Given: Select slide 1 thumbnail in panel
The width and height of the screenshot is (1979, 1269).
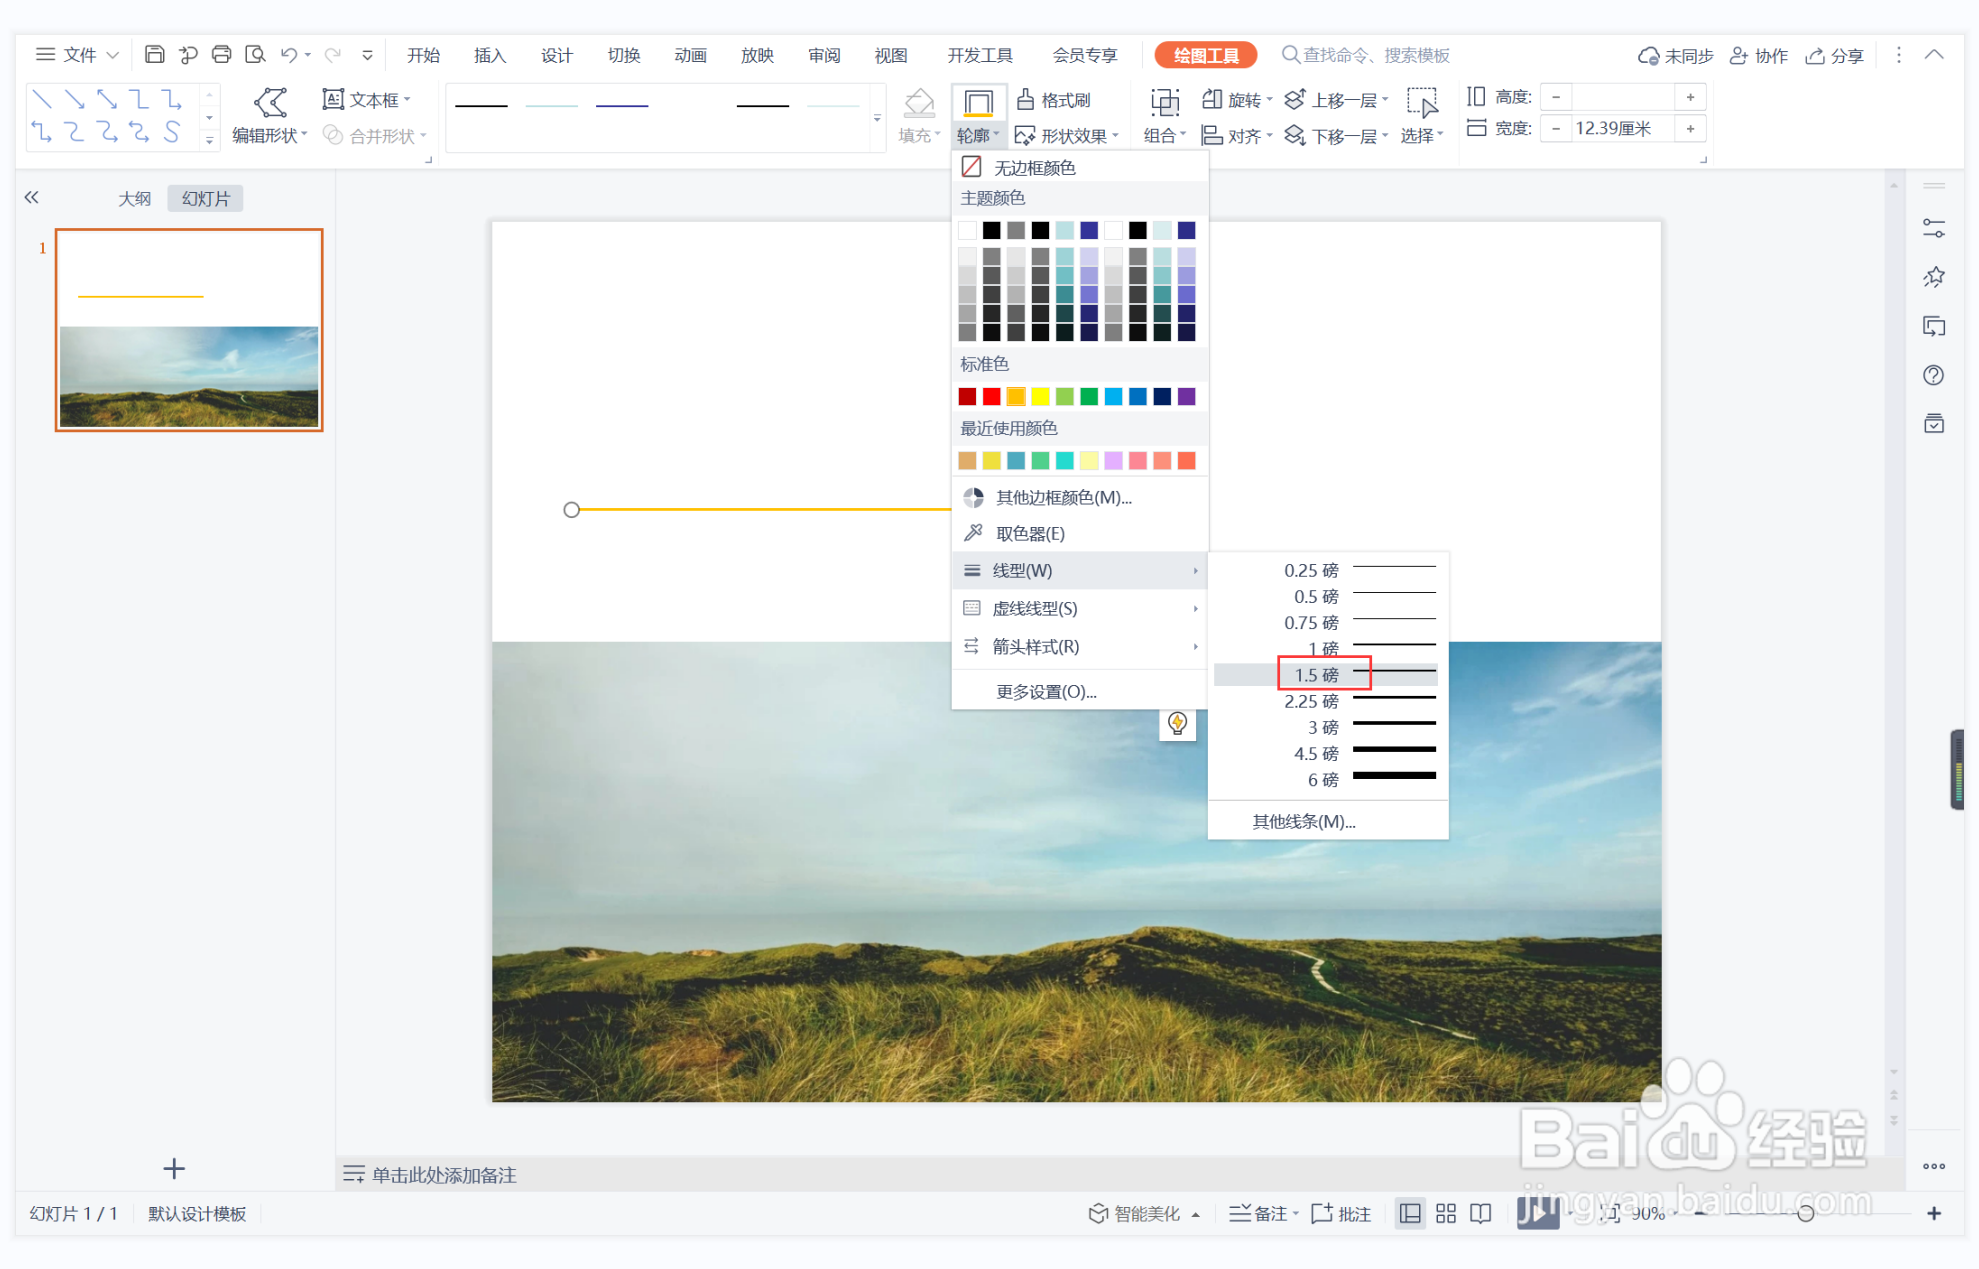Looking at the screenshot, I should tap(189, 330).
